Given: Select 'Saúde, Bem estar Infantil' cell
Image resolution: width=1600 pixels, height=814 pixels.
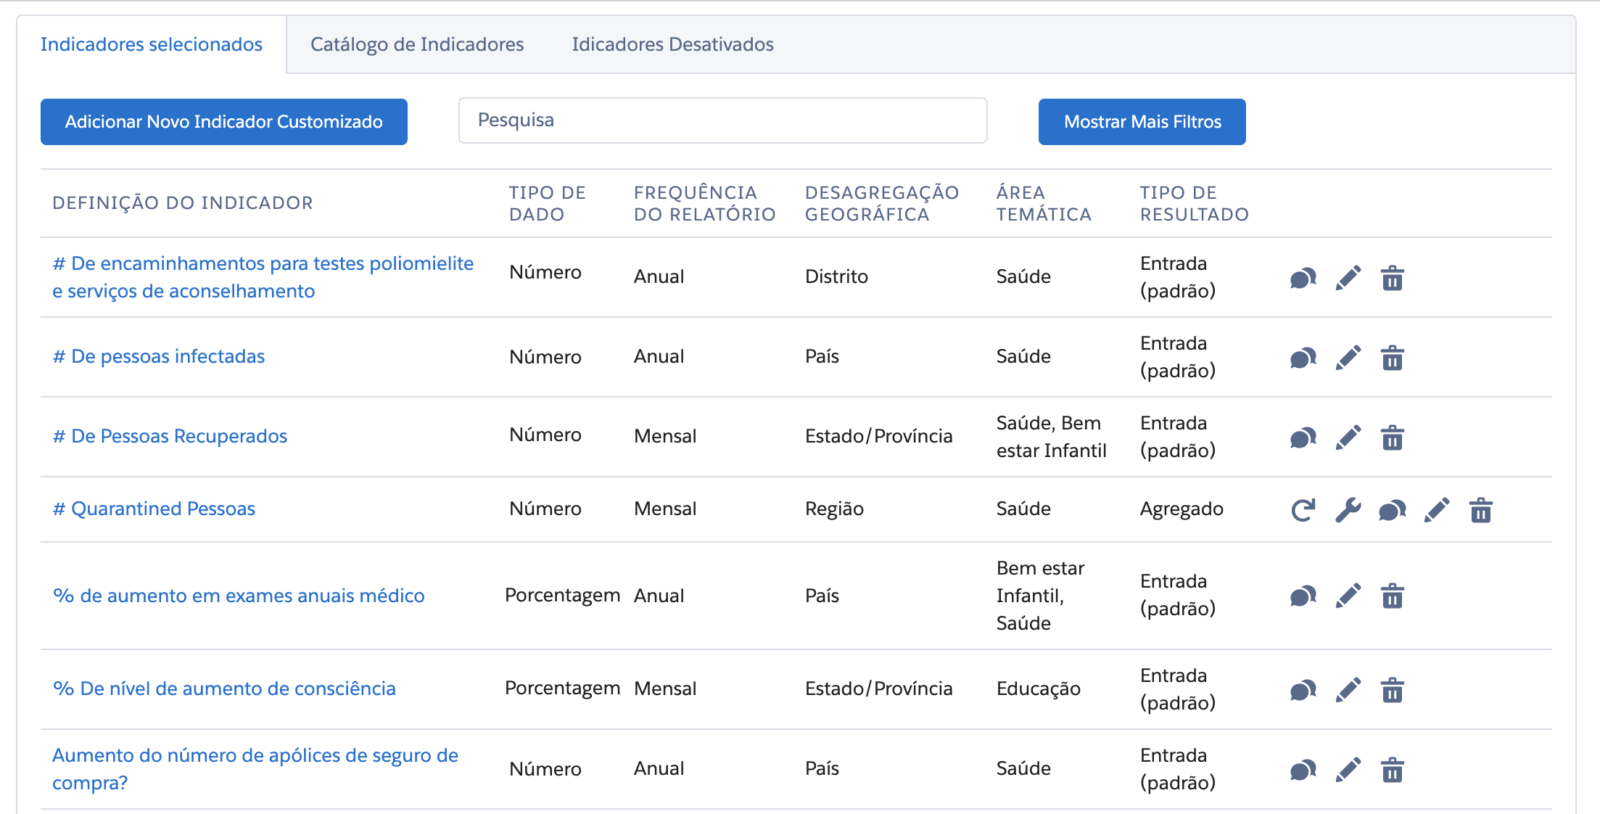Looking at the screenshot, I should [1051, 437].
